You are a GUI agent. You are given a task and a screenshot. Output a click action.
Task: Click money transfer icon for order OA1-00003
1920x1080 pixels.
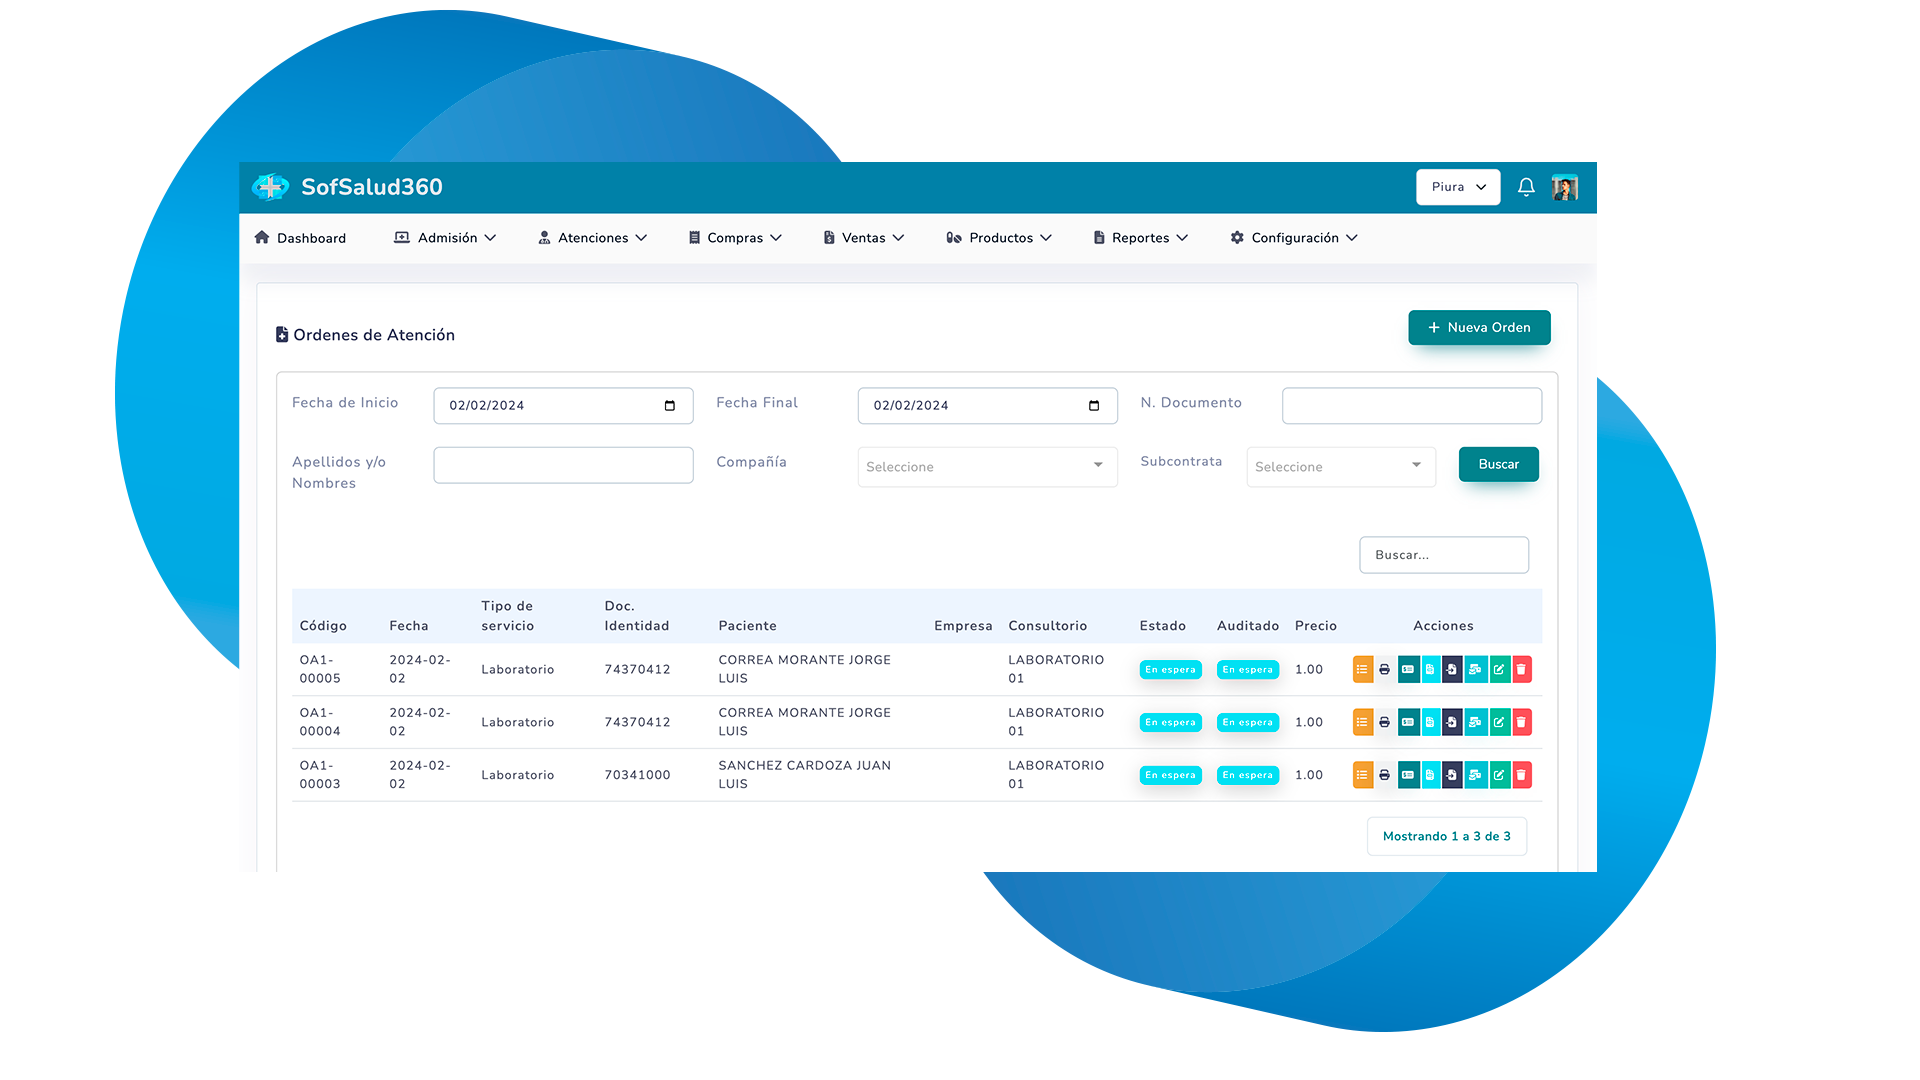[x=1476, y=775]
